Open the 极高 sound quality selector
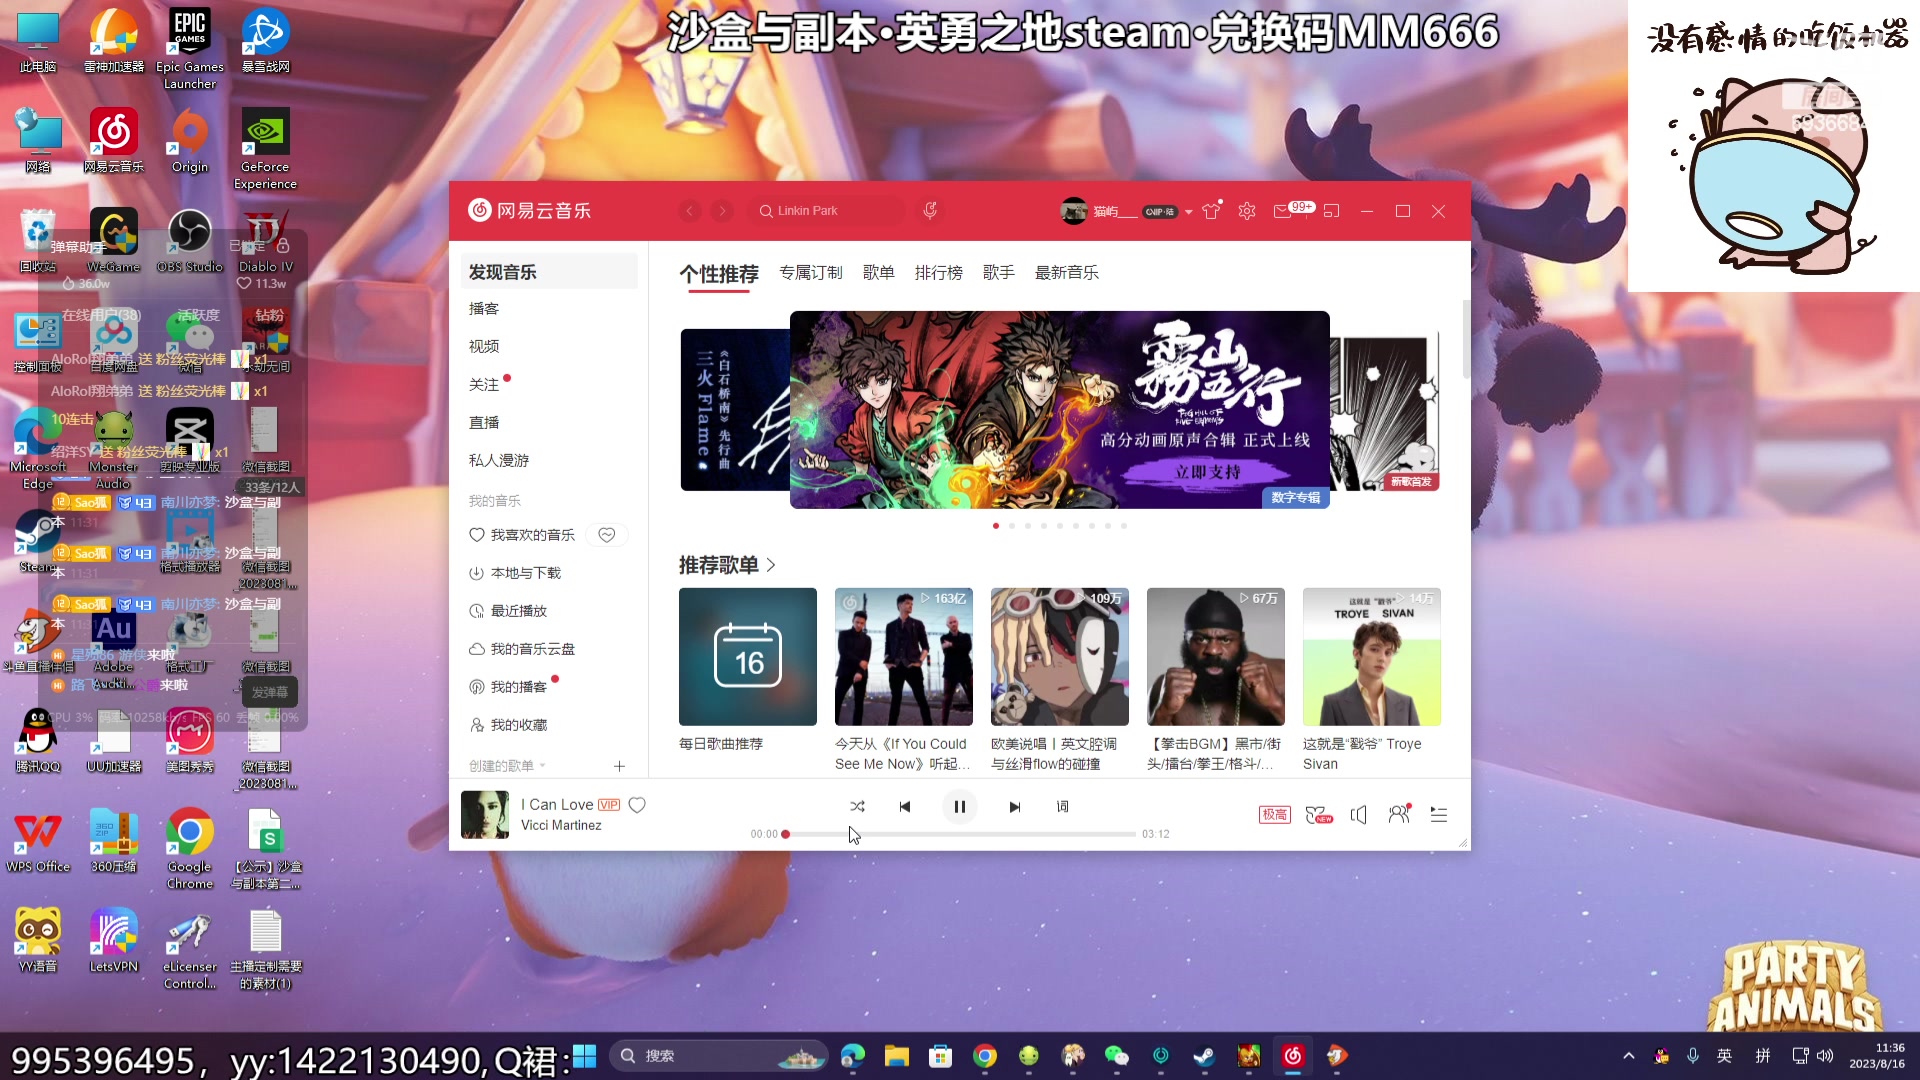 click(1274, 815)
